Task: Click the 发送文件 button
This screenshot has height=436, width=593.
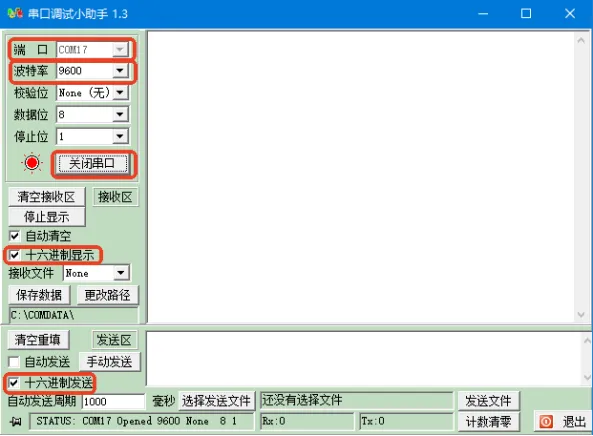Action: tap(489, 401)
